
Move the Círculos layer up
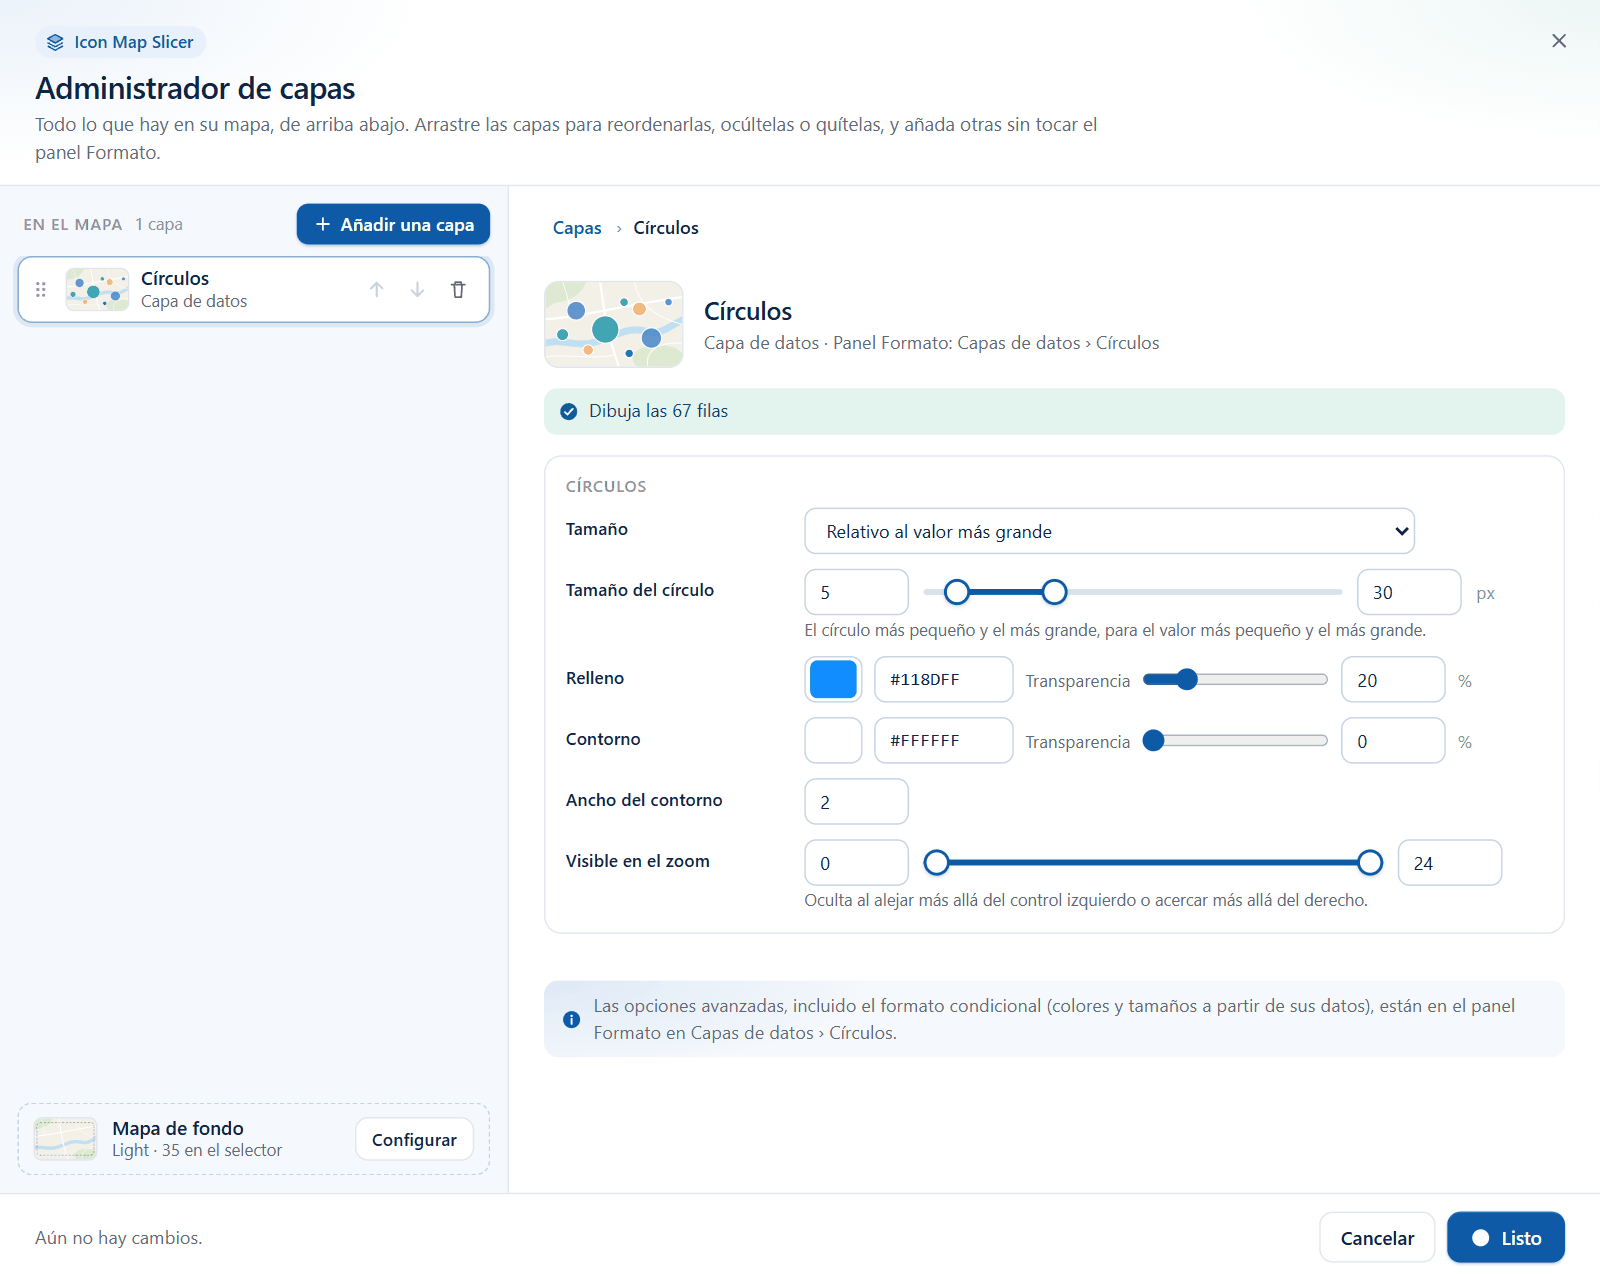[x=377, y=290]
